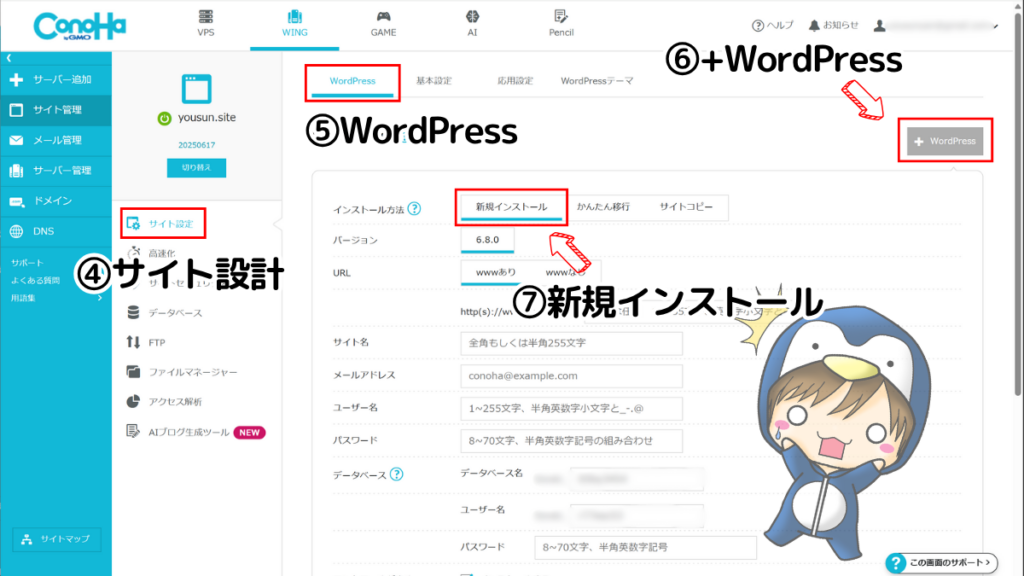The width and height of the screenshot is (1024, 576).
Task: Click the サイト設定 gear icon
Action: coord(133,223)
